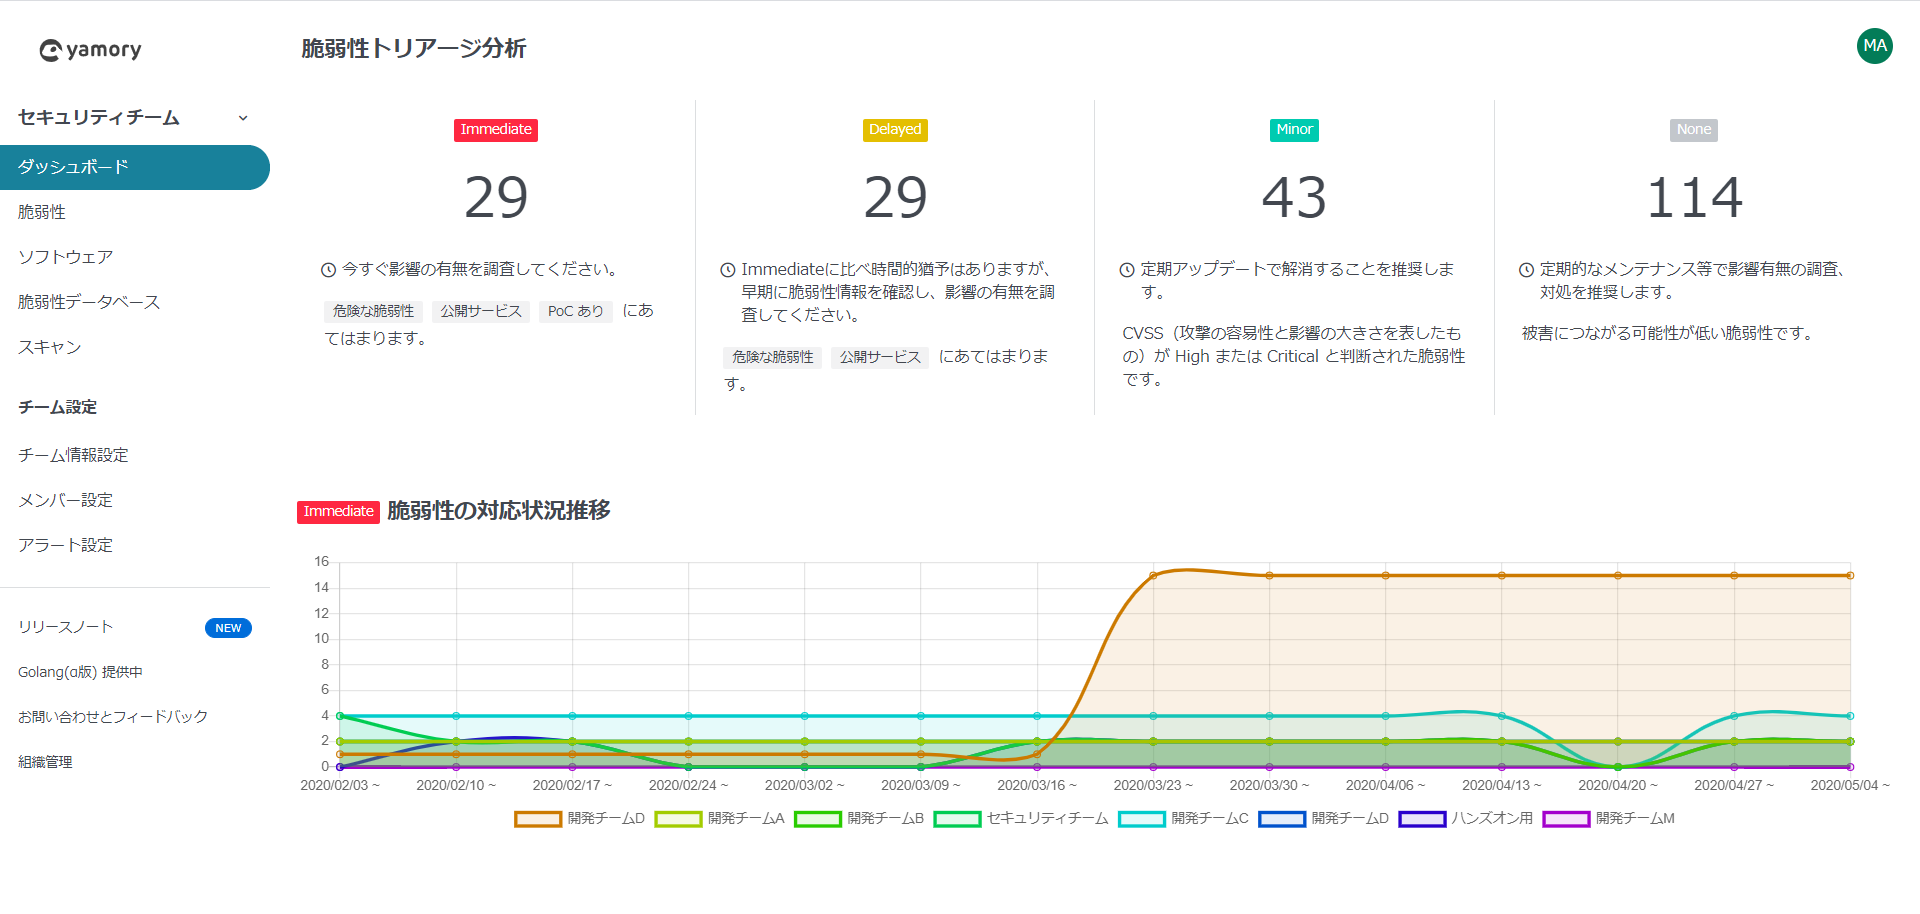Click the 2020/03/16 ~ axis label
Viewport: 1920px width, 914px height.
tap(1037, 786)
